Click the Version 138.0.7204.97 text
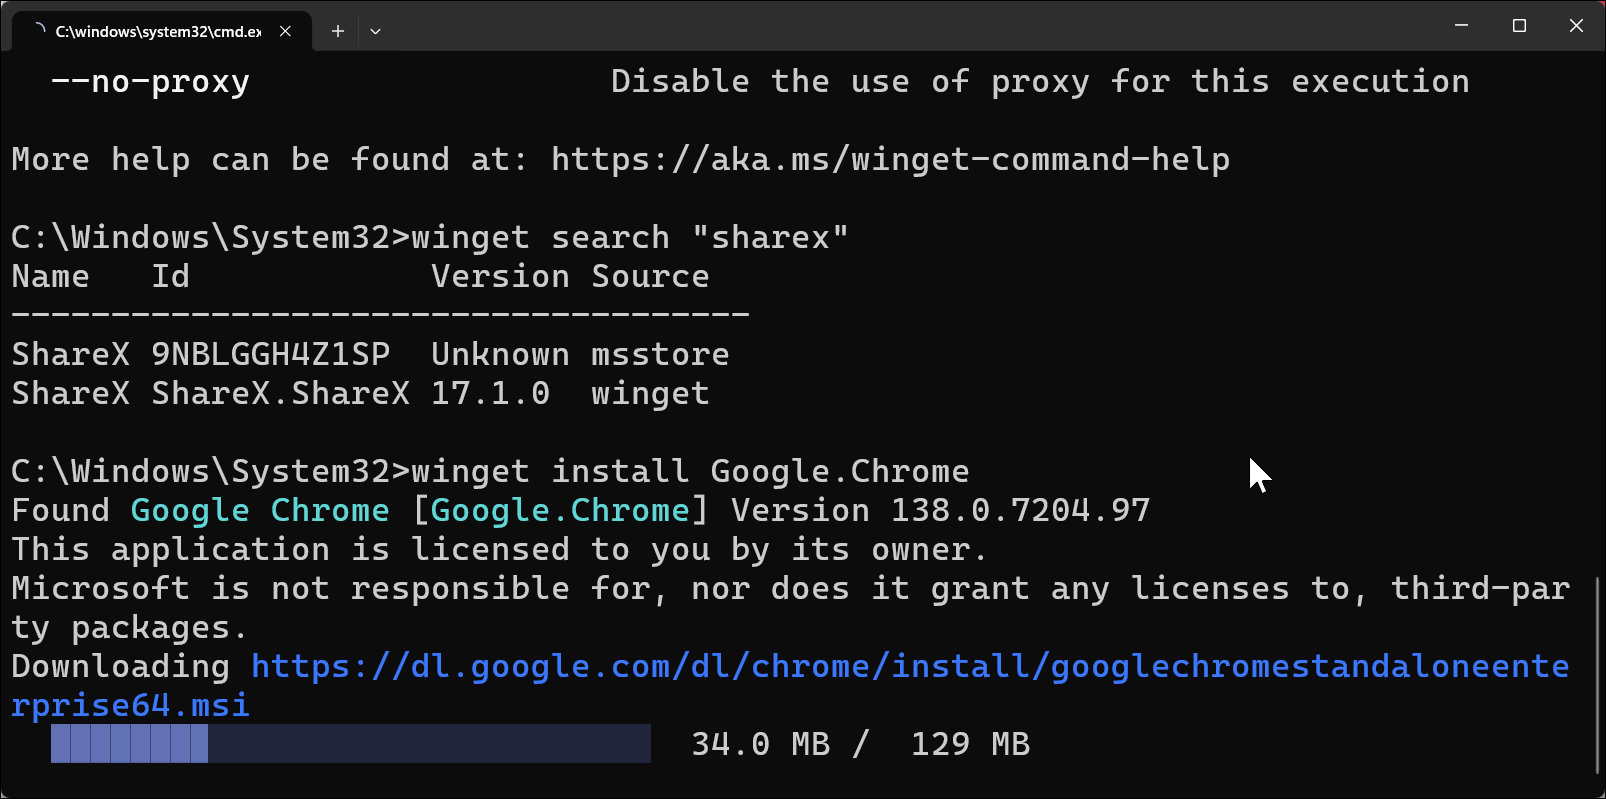The height and width of the screenshot is (799, 1606). (940, 511)
